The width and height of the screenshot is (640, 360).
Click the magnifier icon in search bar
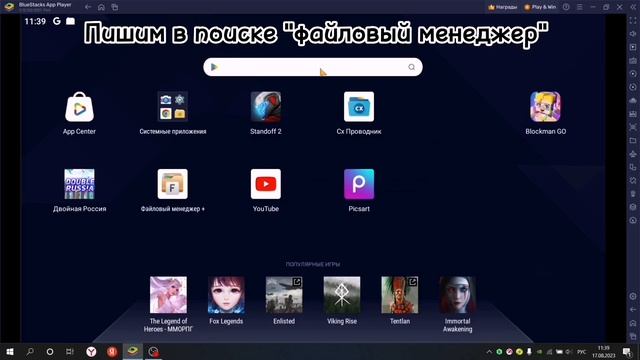(411, 67)
